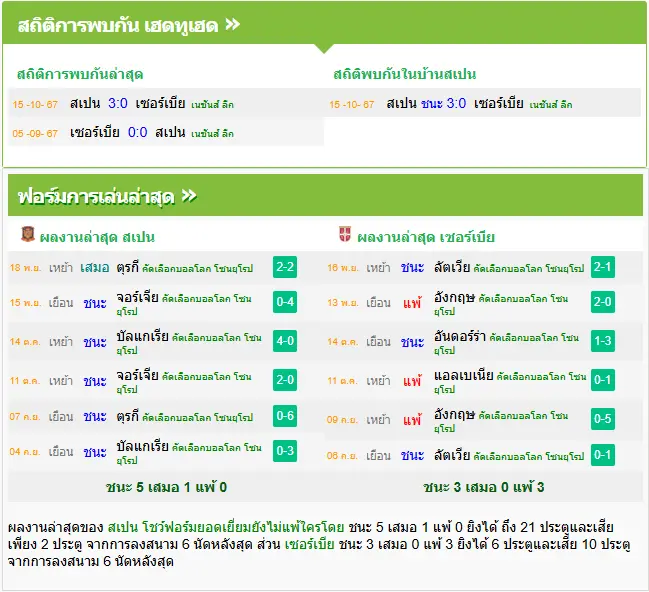Open the 0-5 score badge for England match
The width and height of the screenshot is (649, 592).
[603, 419]
